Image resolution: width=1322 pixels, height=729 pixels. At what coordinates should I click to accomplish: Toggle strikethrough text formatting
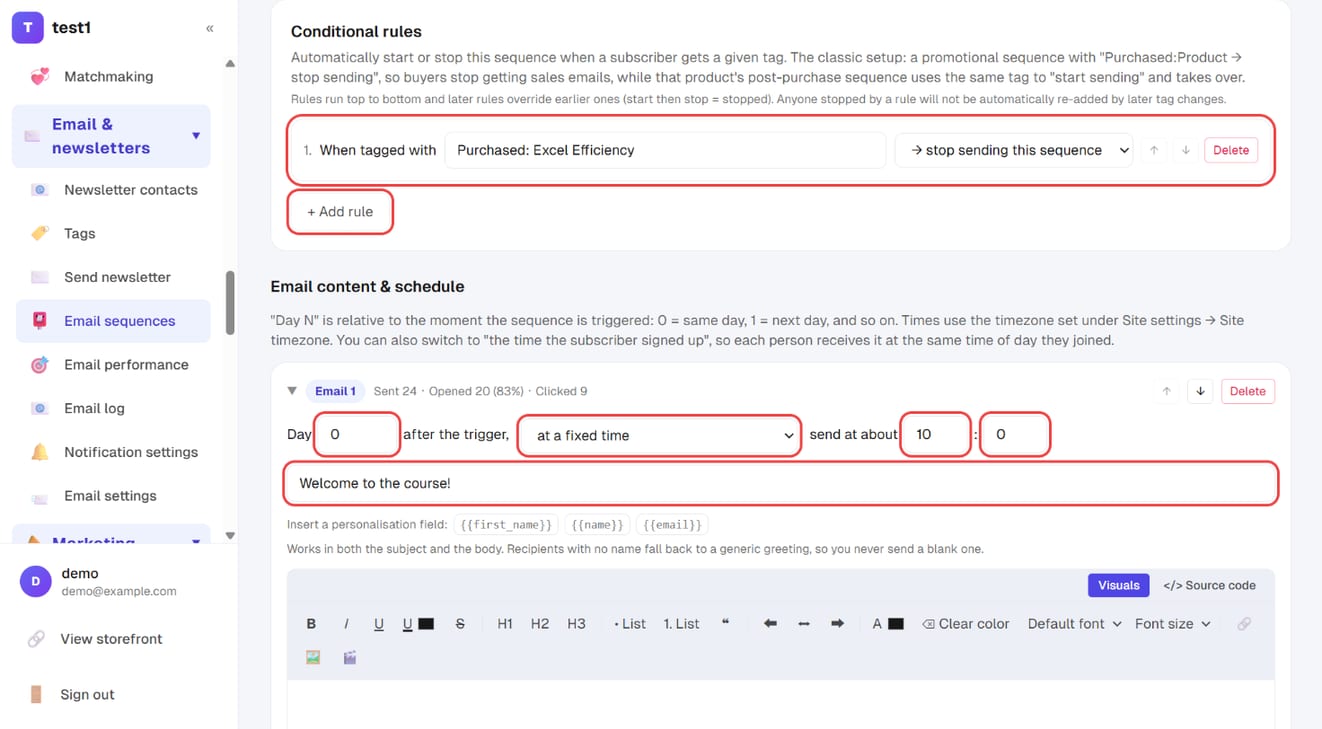tap(460, 624)
